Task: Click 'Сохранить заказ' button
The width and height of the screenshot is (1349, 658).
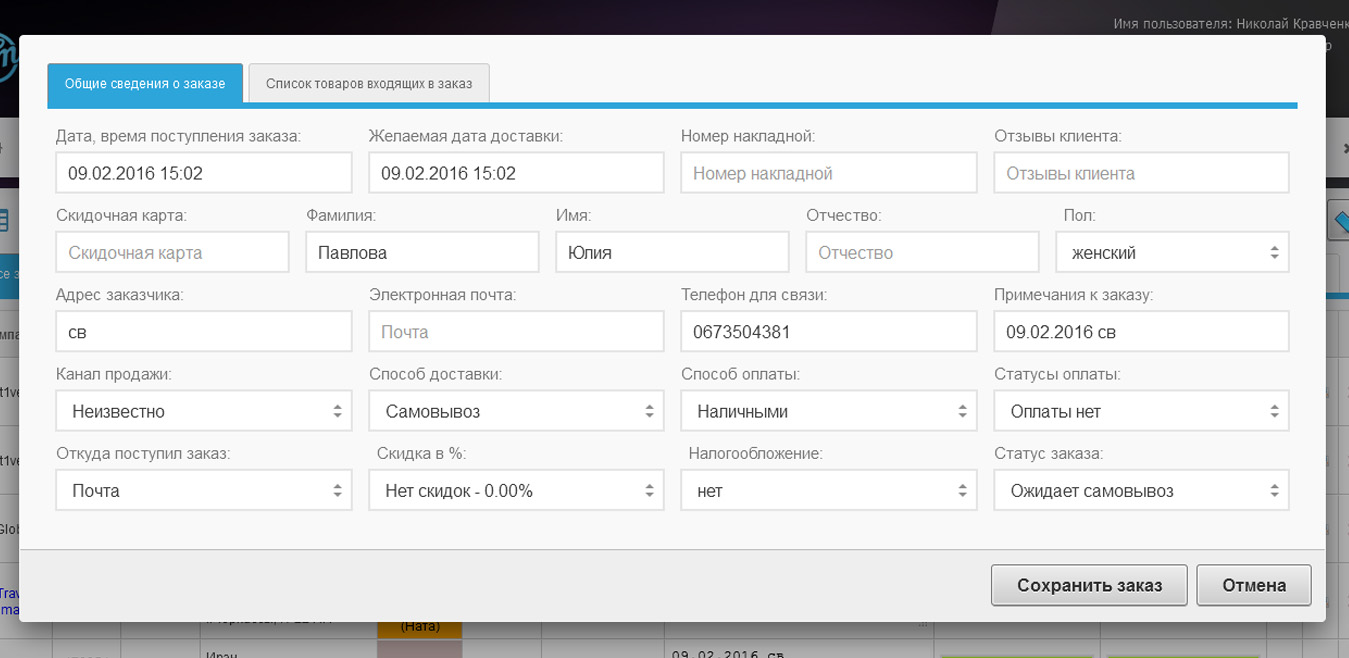Action: pos(1089,586)
